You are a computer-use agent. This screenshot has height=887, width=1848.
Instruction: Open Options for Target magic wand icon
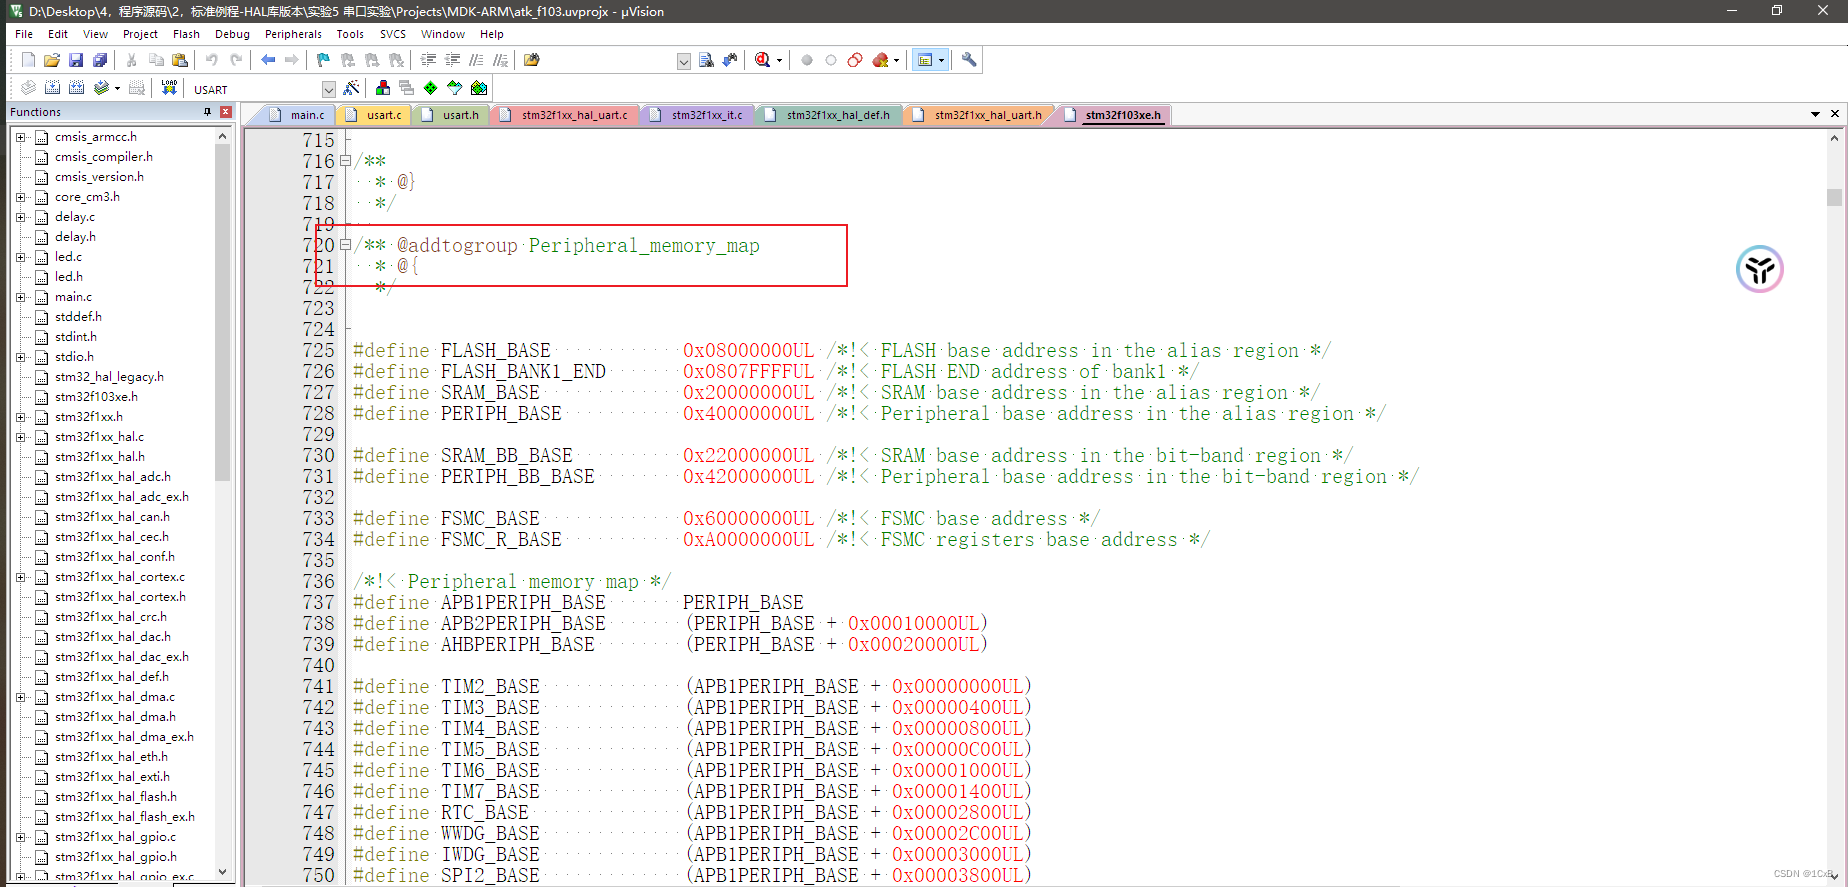pyautogui.click(x=351, y=88)
